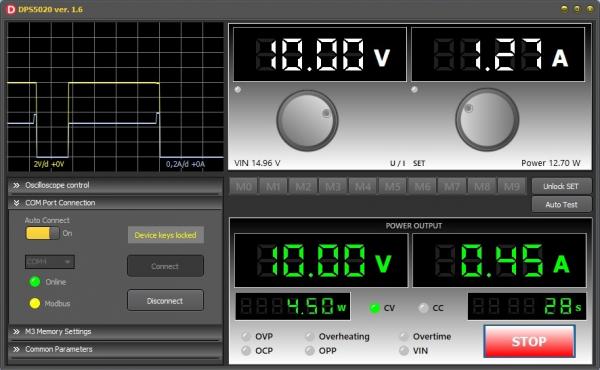Screen dimensions: 600x370
Task: Click the CC mode indicator light
Action: pos(423,308)
